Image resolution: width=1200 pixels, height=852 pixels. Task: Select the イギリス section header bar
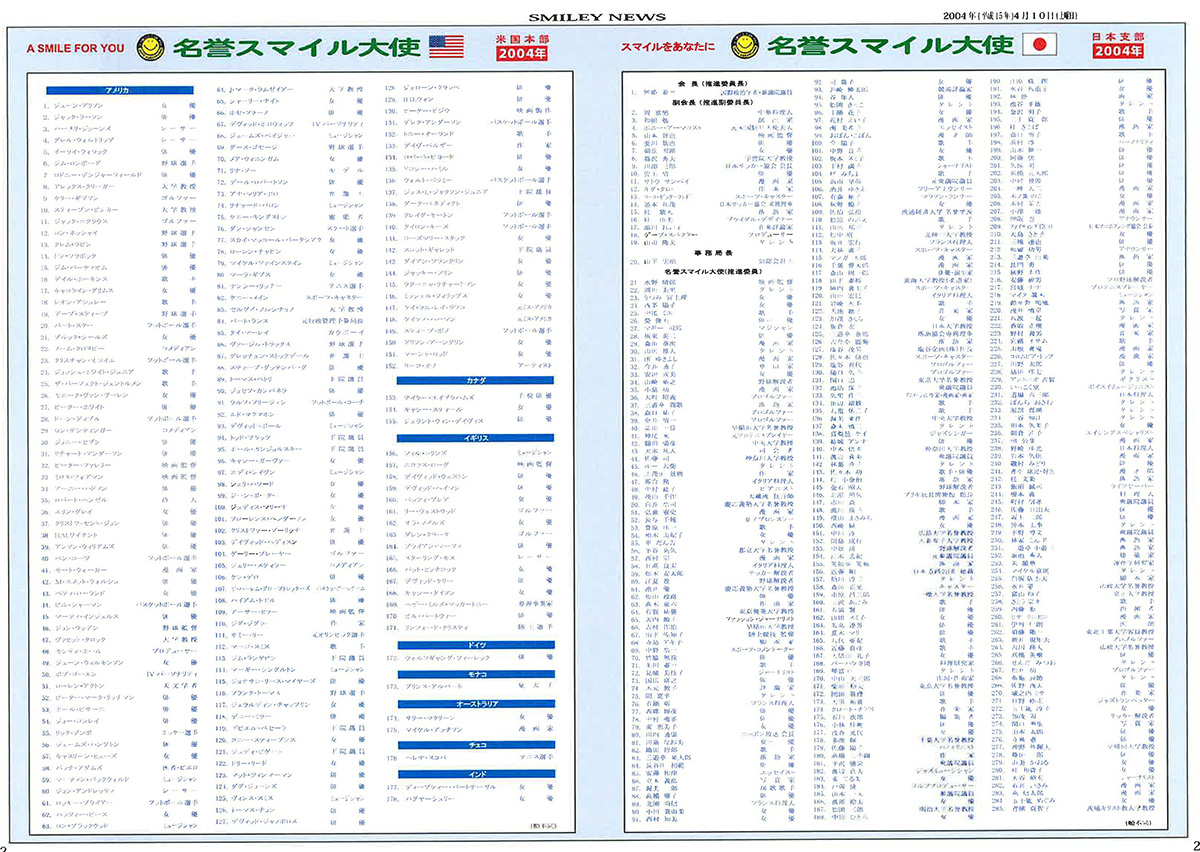(475, 438)
